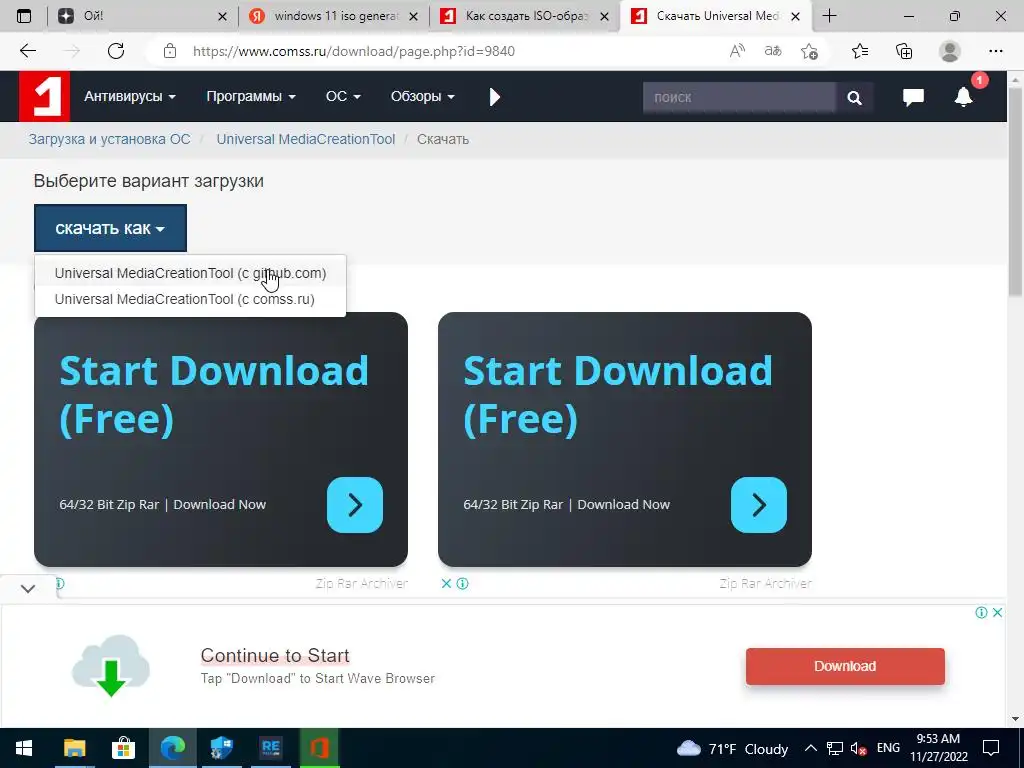Close the right ad with the X icon

[x=446, y=583]
